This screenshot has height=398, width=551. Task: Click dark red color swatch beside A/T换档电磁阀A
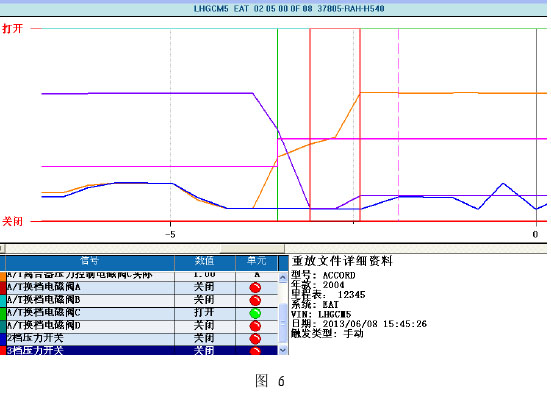(x=3, y=287)
